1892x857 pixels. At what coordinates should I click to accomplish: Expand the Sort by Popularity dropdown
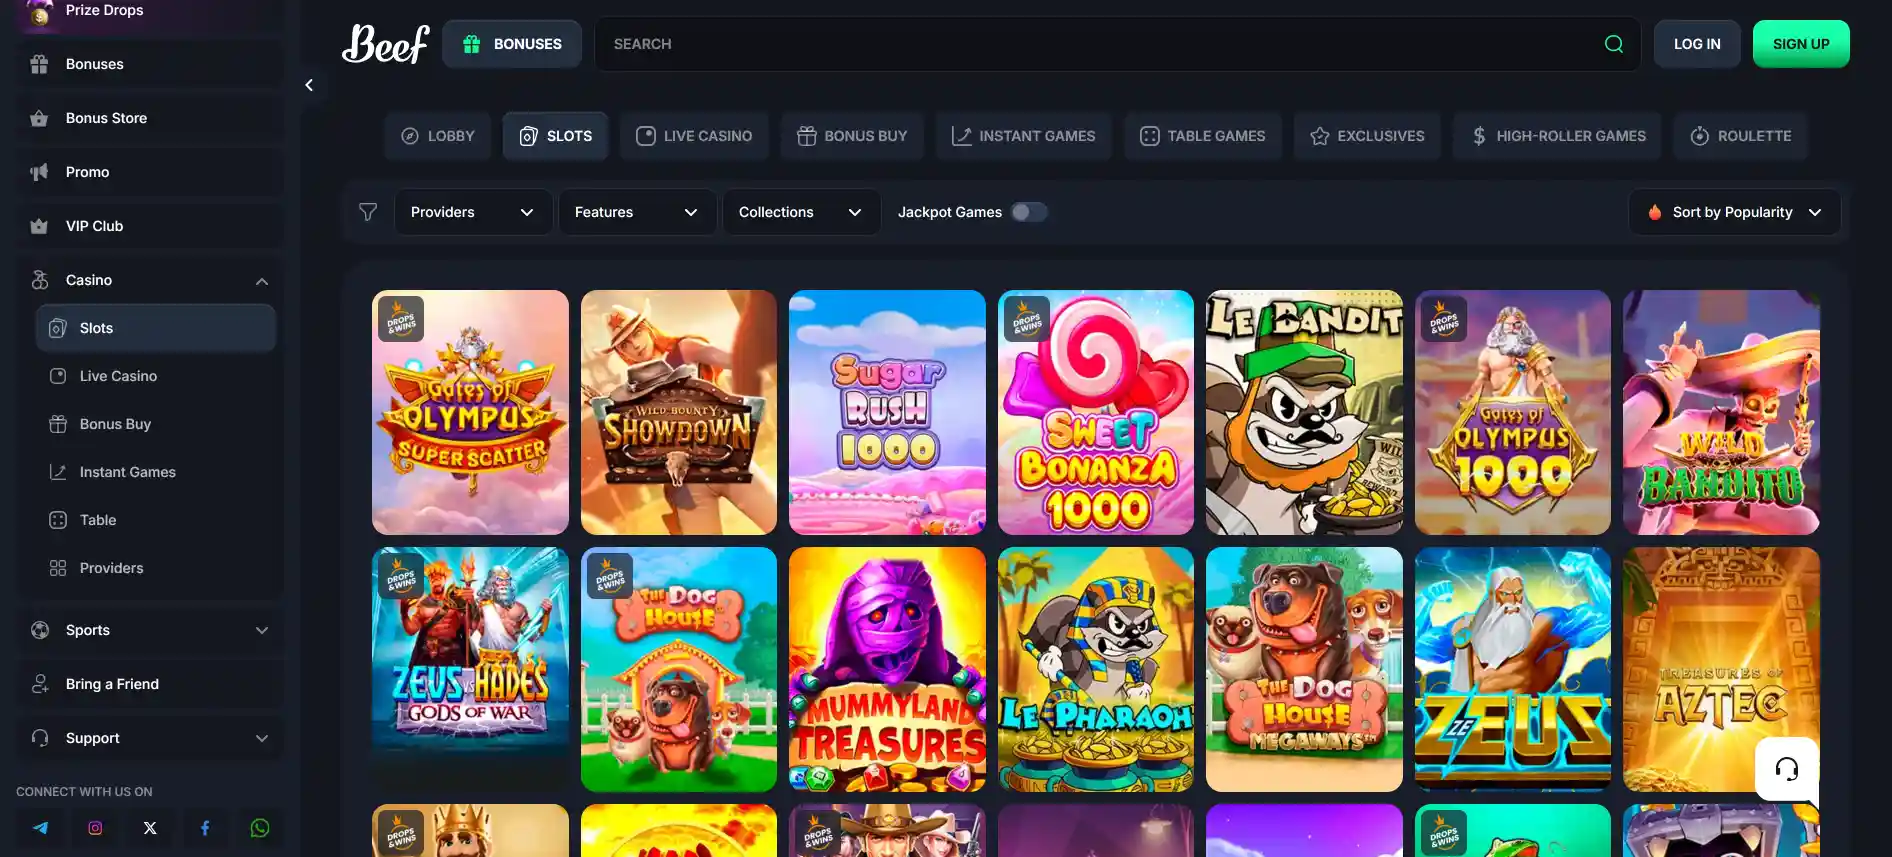click(1734, 212)
